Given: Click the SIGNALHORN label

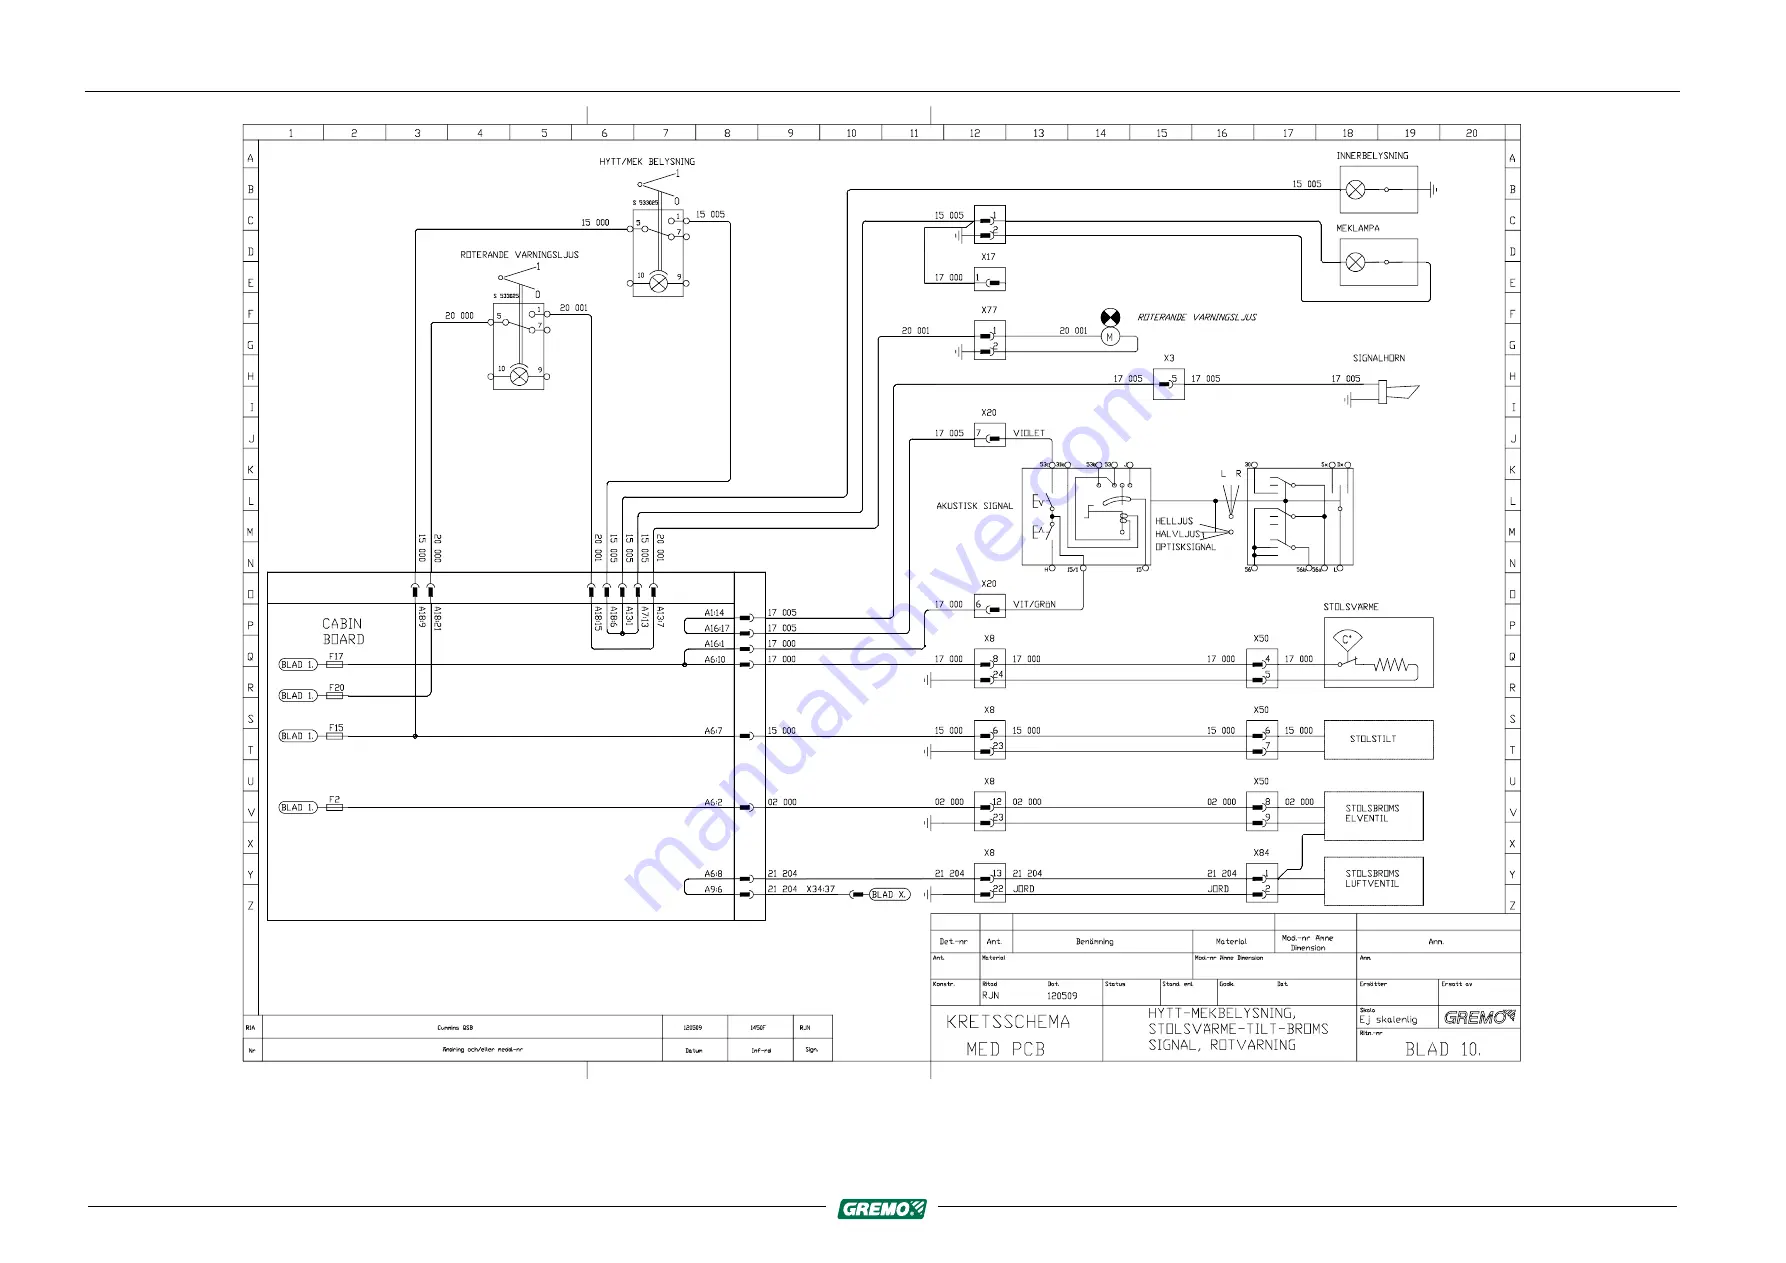Looking at the screenshot, I should click(x=1379, y=358).
